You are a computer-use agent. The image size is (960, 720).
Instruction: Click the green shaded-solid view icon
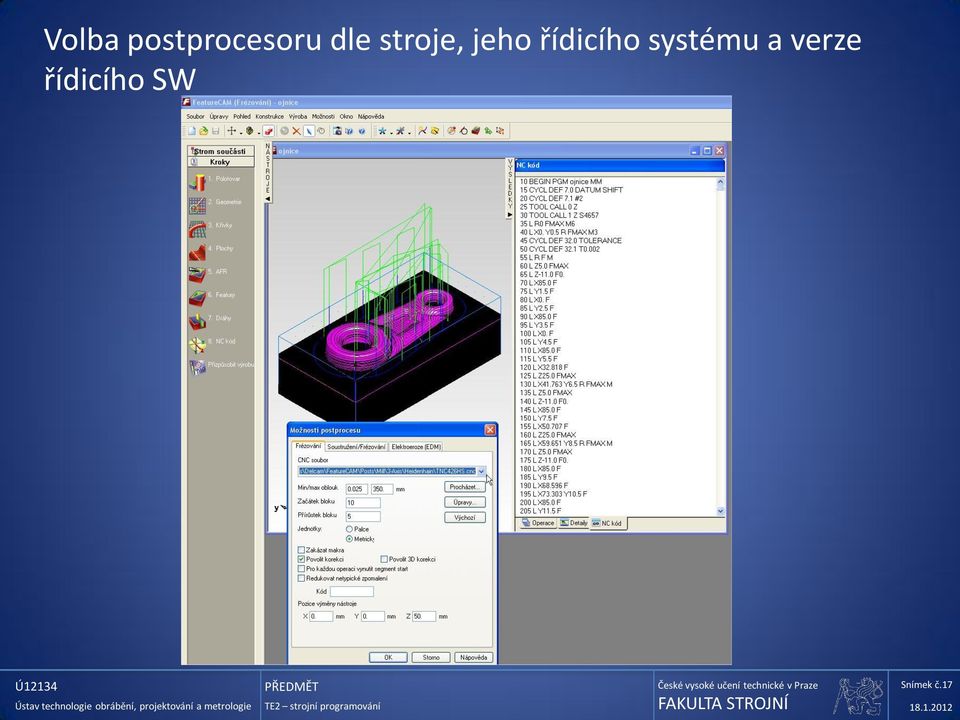(x=249, y=131)
